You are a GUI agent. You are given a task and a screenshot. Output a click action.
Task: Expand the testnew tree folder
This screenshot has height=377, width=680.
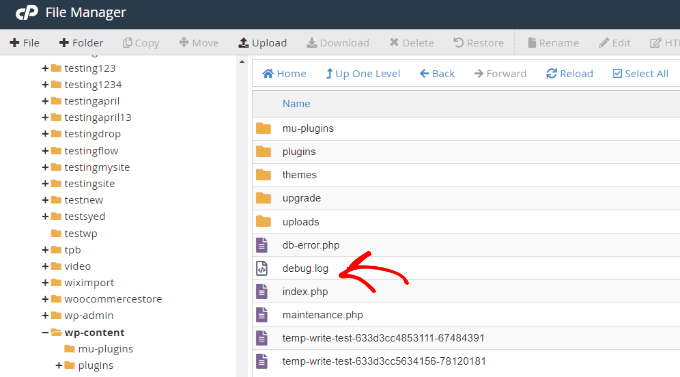point(45,200)
